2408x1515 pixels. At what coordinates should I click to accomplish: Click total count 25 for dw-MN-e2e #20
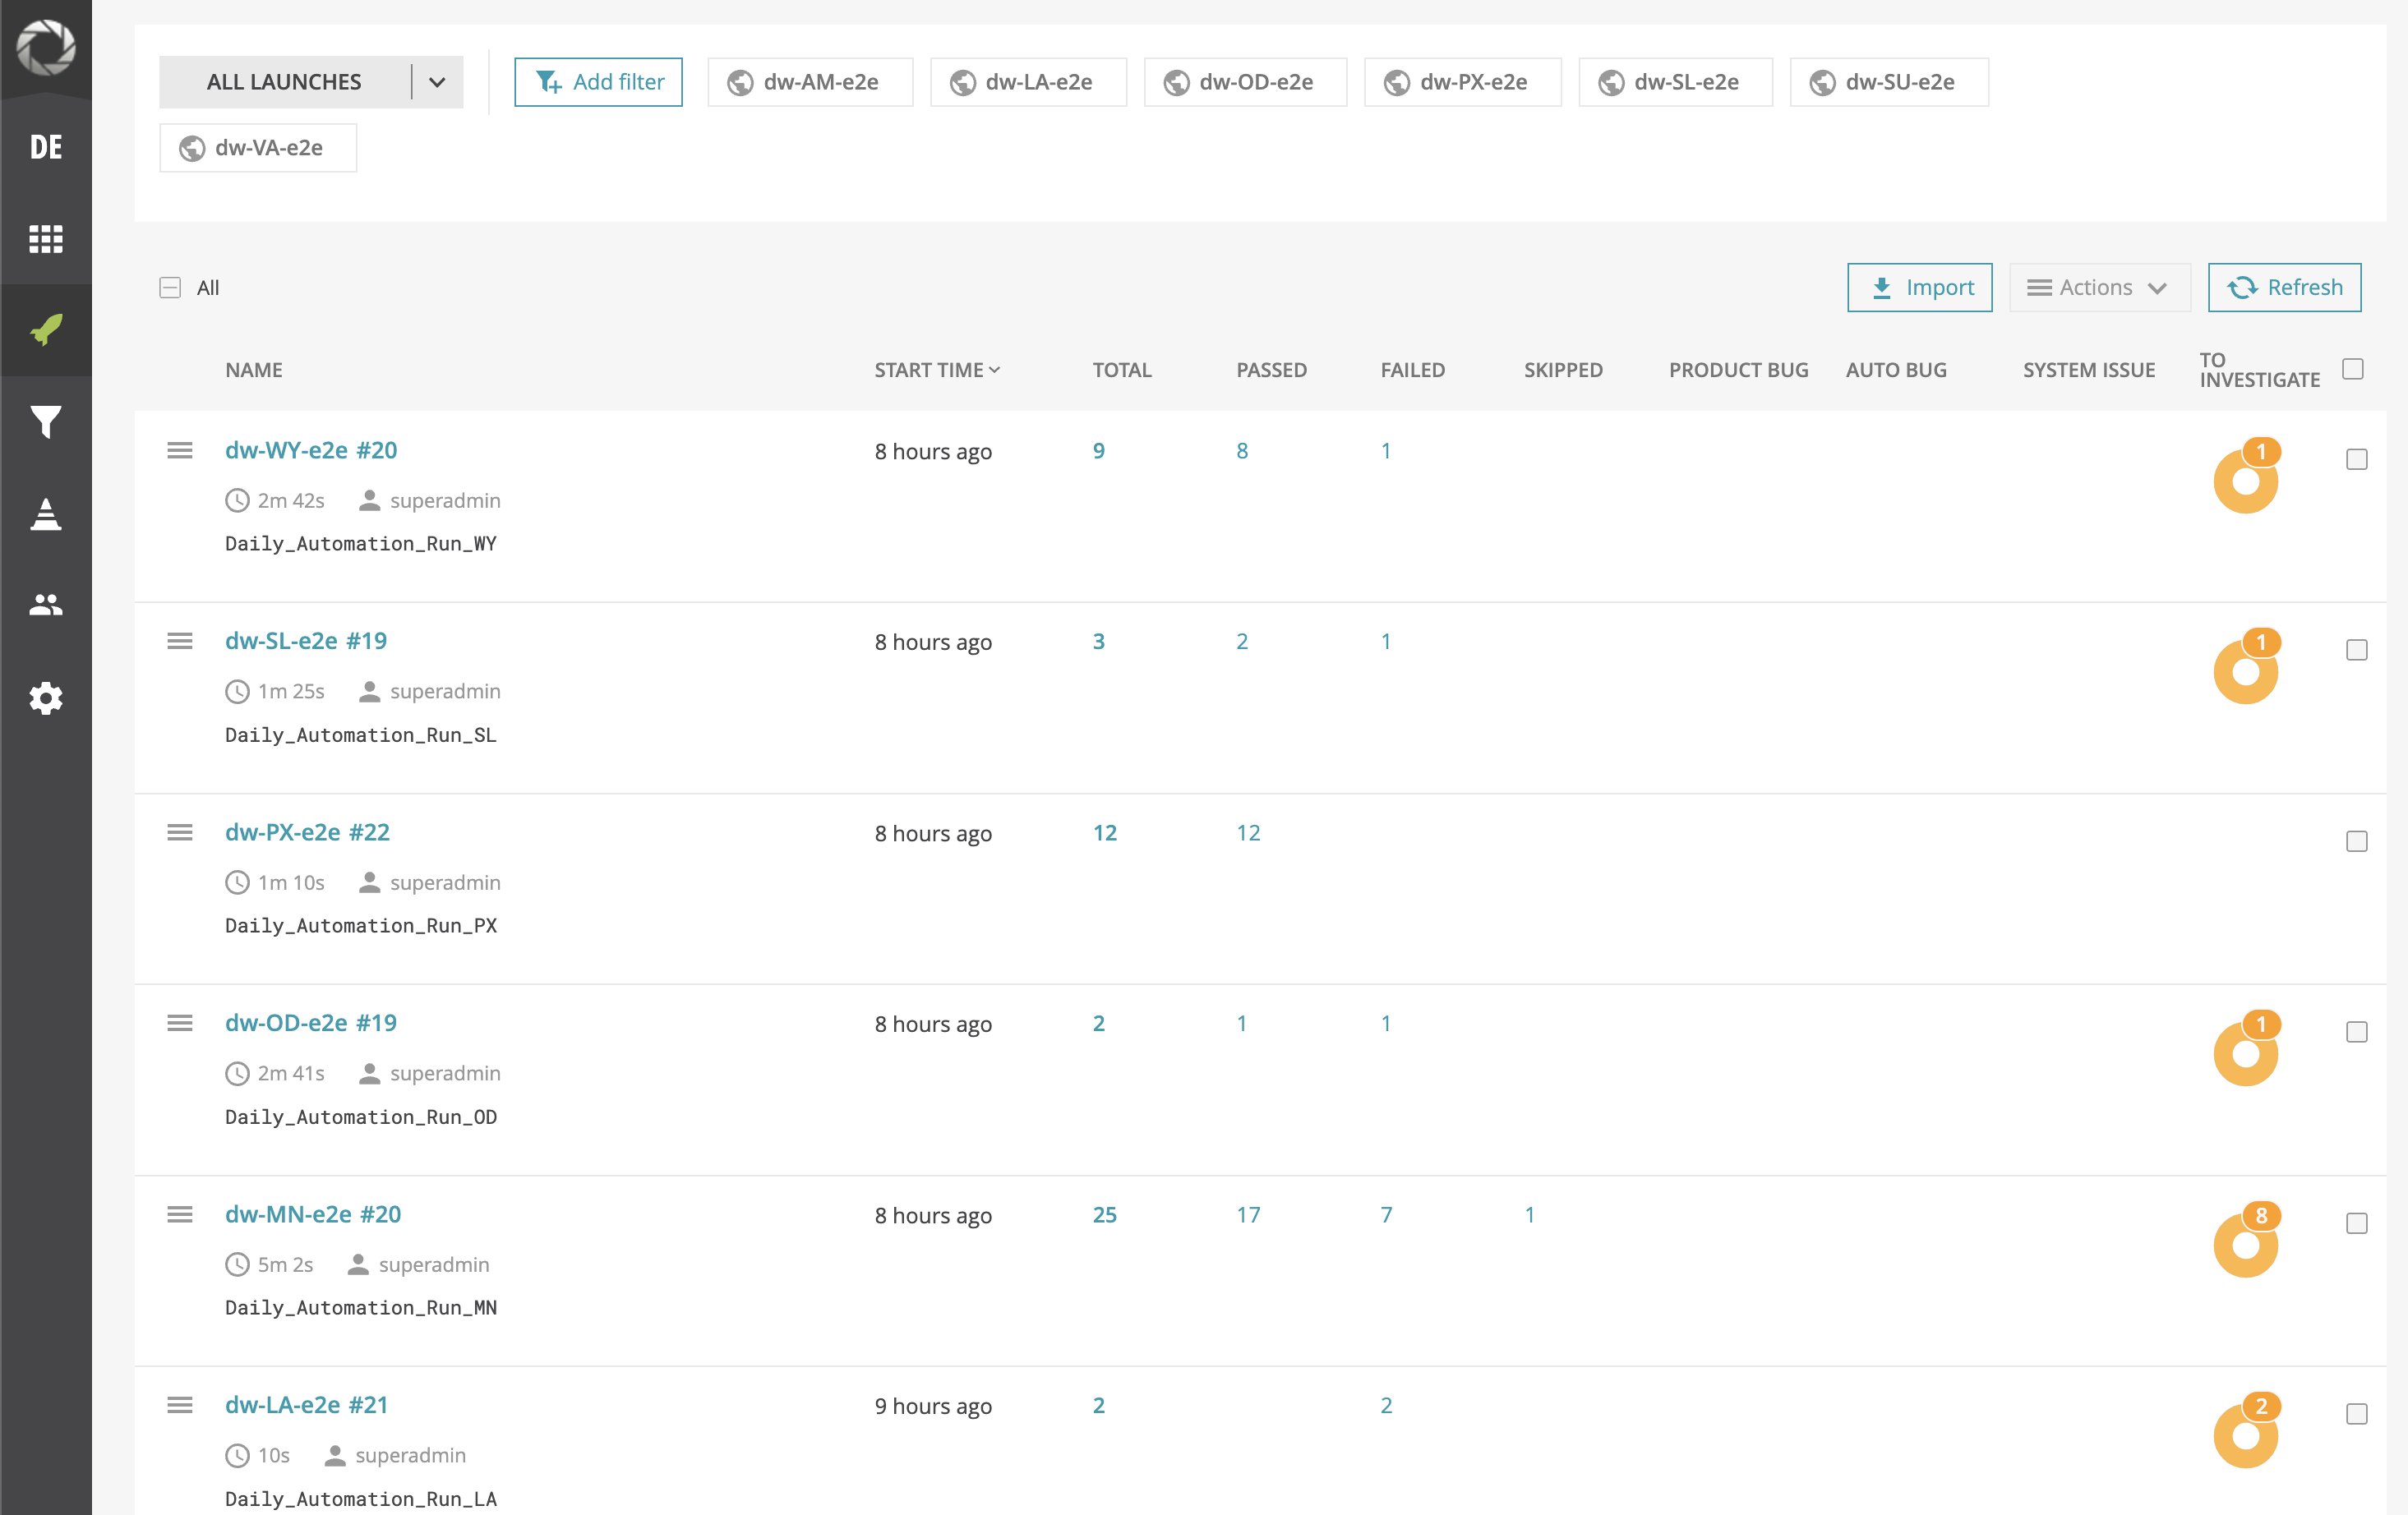1104,1214
